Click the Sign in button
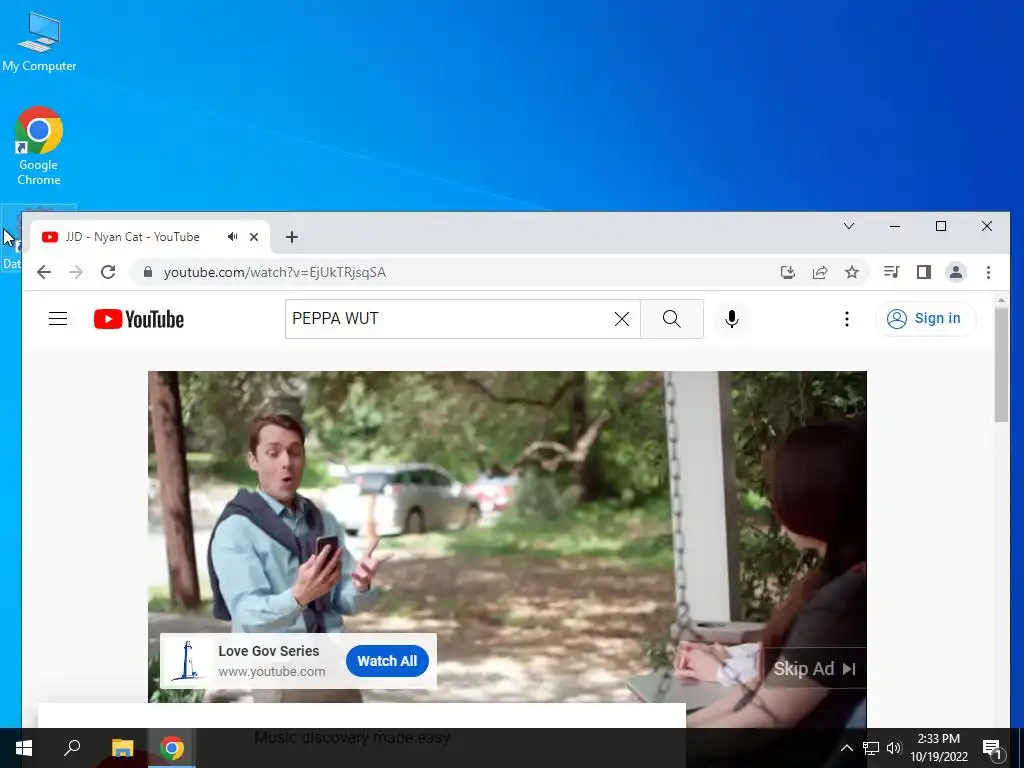1024x768 pixels. pyautogui.click(x=925, y=319)
